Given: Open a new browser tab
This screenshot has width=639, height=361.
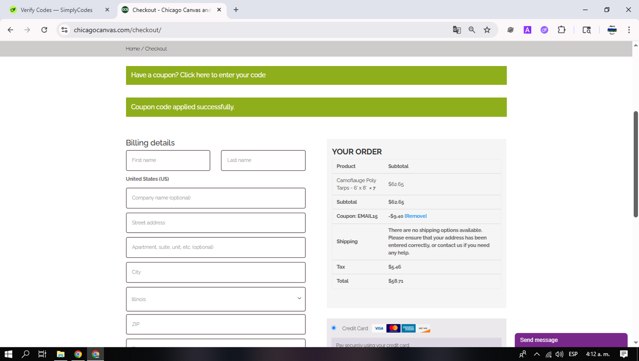Looking at the screenshot, I should click(x=236, y=10).
